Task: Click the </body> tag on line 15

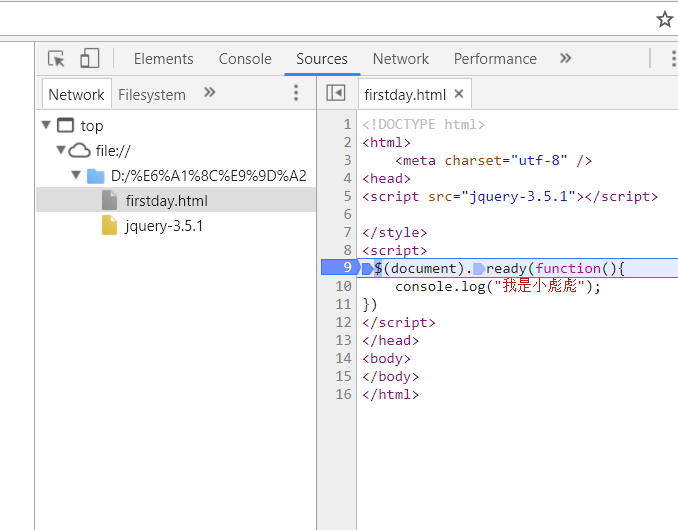Action: [391, 377]
